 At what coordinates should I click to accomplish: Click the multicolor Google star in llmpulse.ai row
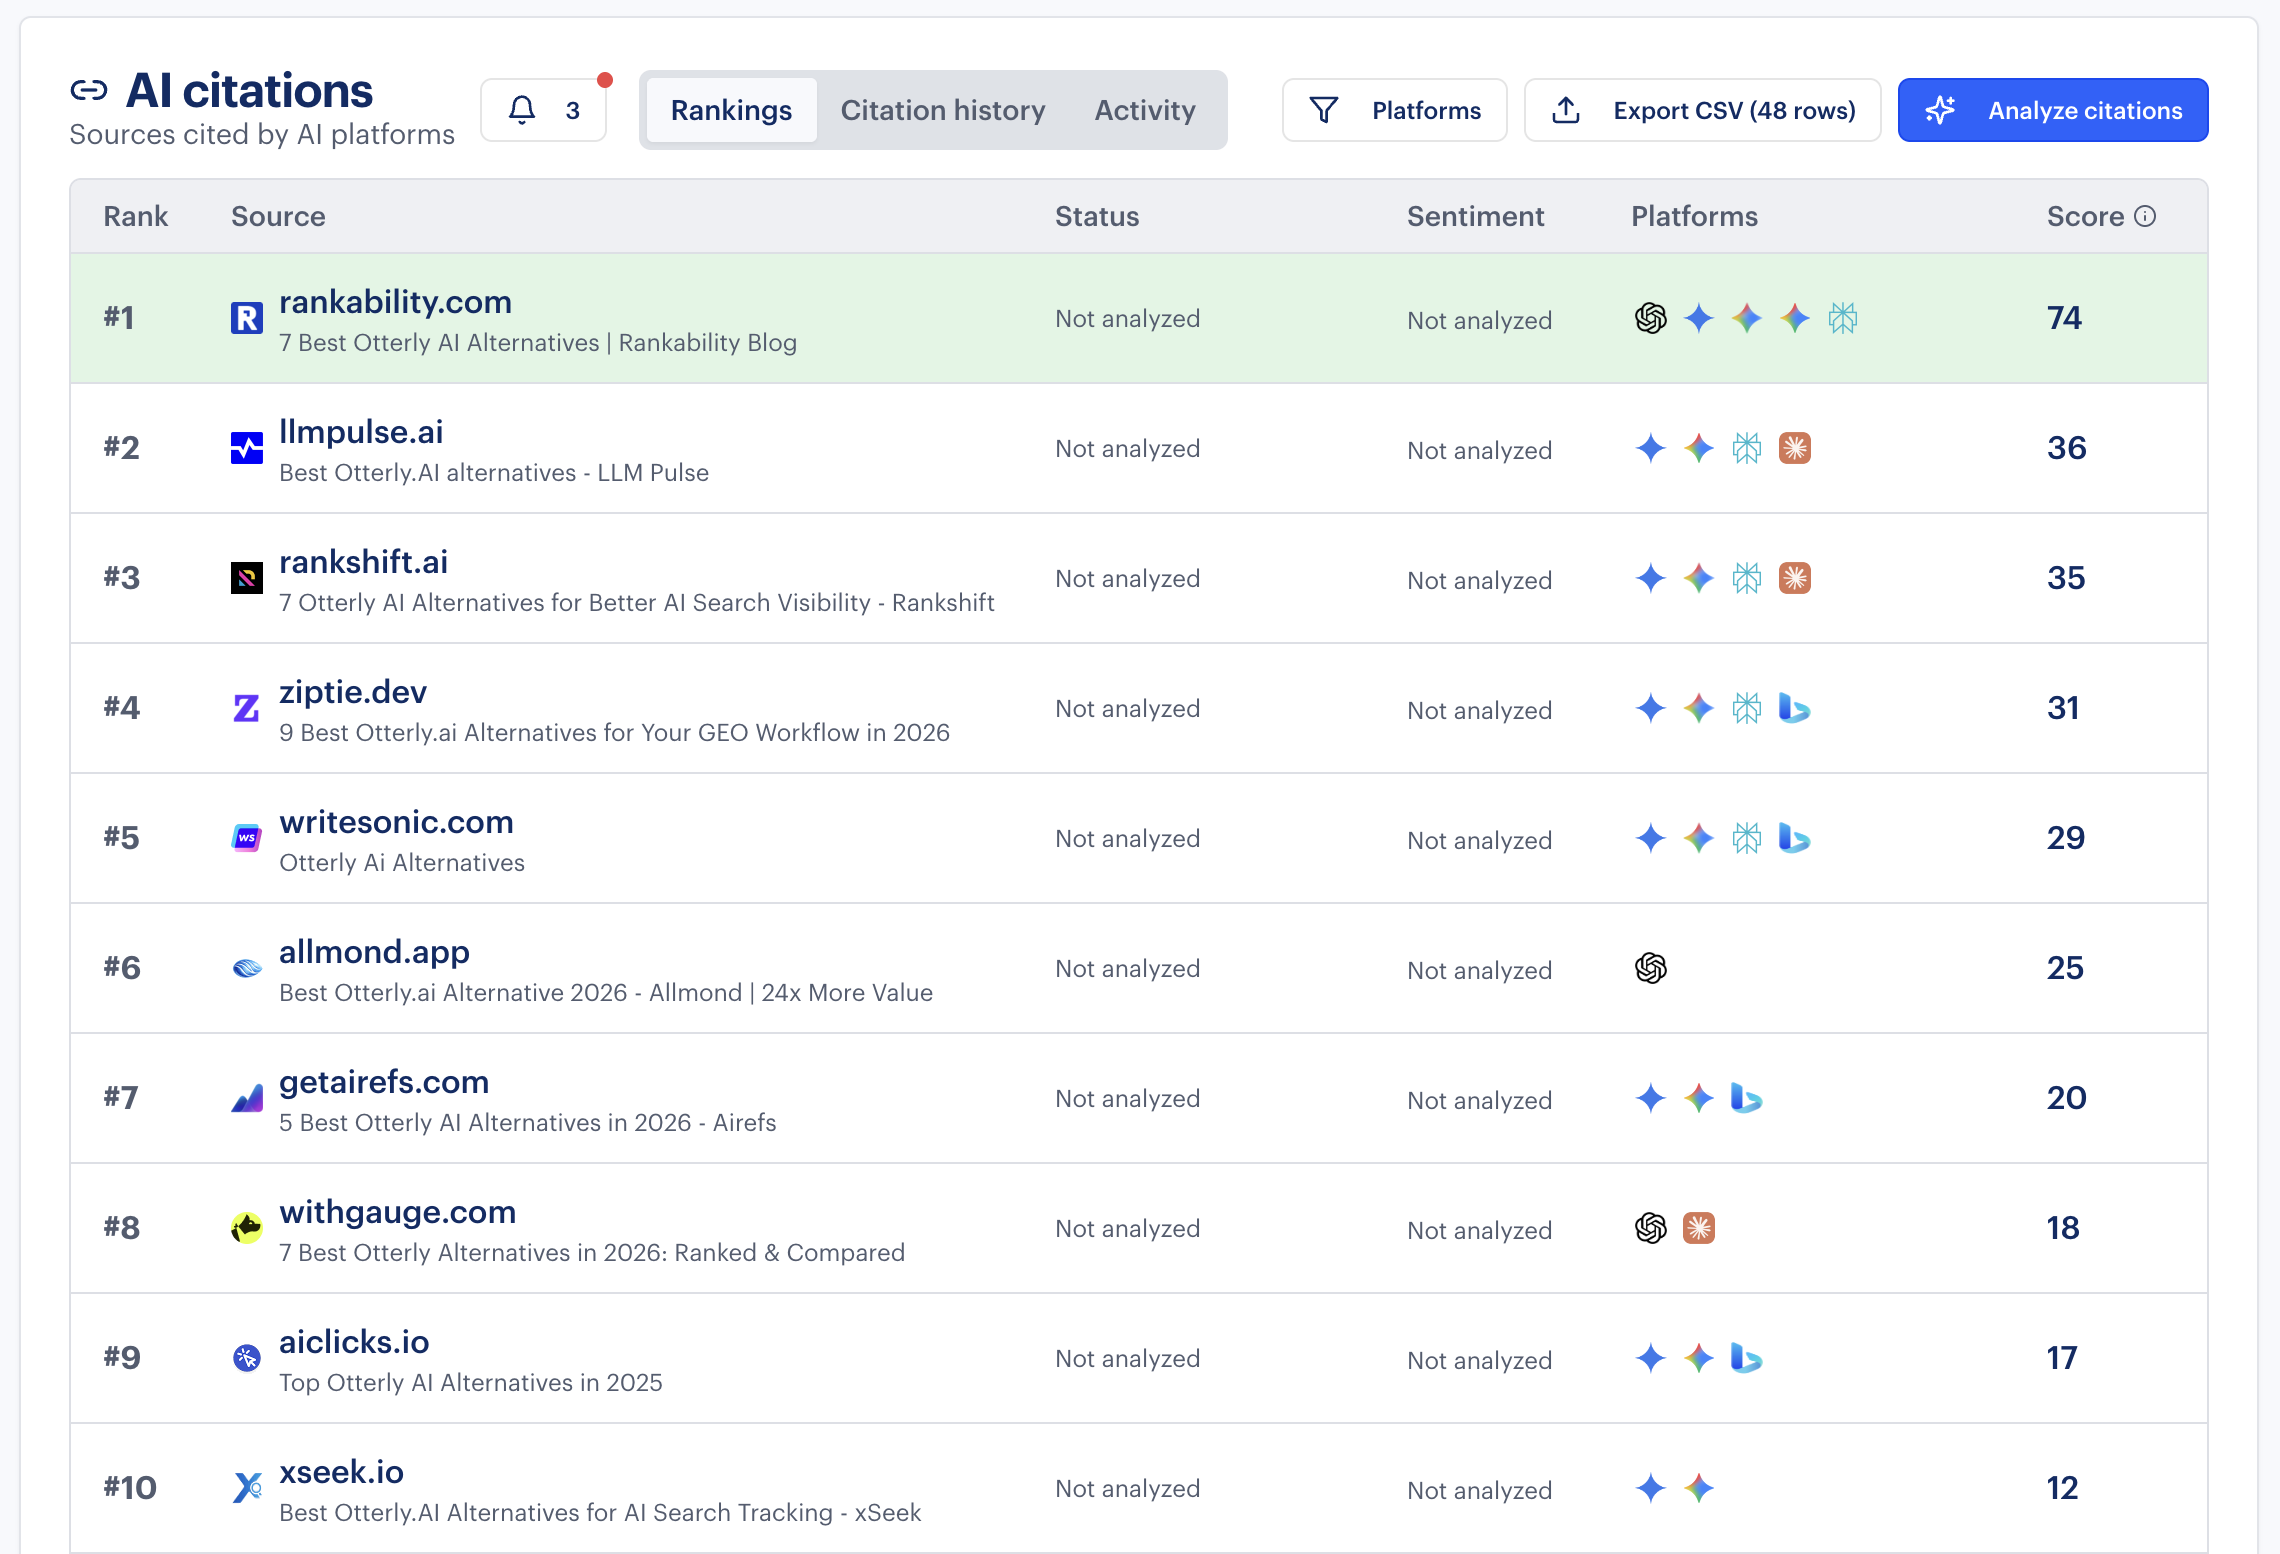click(1699, 448)
